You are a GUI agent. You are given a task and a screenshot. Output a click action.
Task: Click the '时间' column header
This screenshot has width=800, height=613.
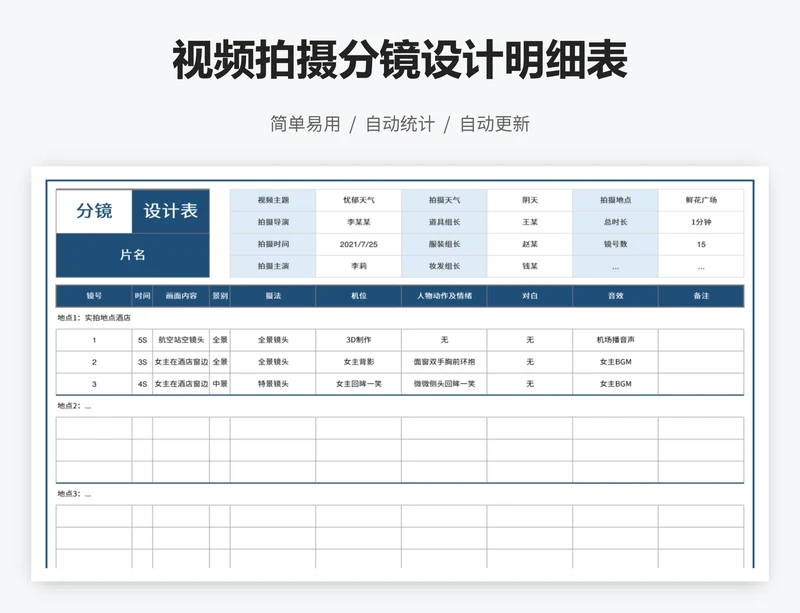(142, 296)
